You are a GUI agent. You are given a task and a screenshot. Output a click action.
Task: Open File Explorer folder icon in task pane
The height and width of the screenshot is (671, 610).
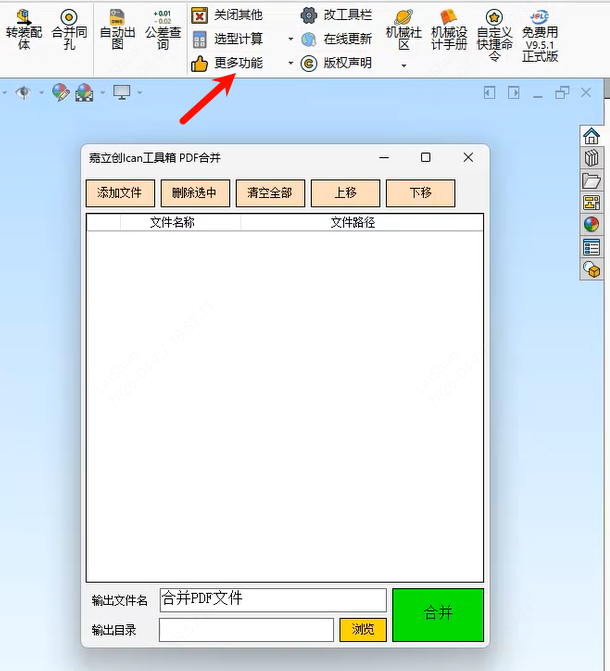pos(591,181)
